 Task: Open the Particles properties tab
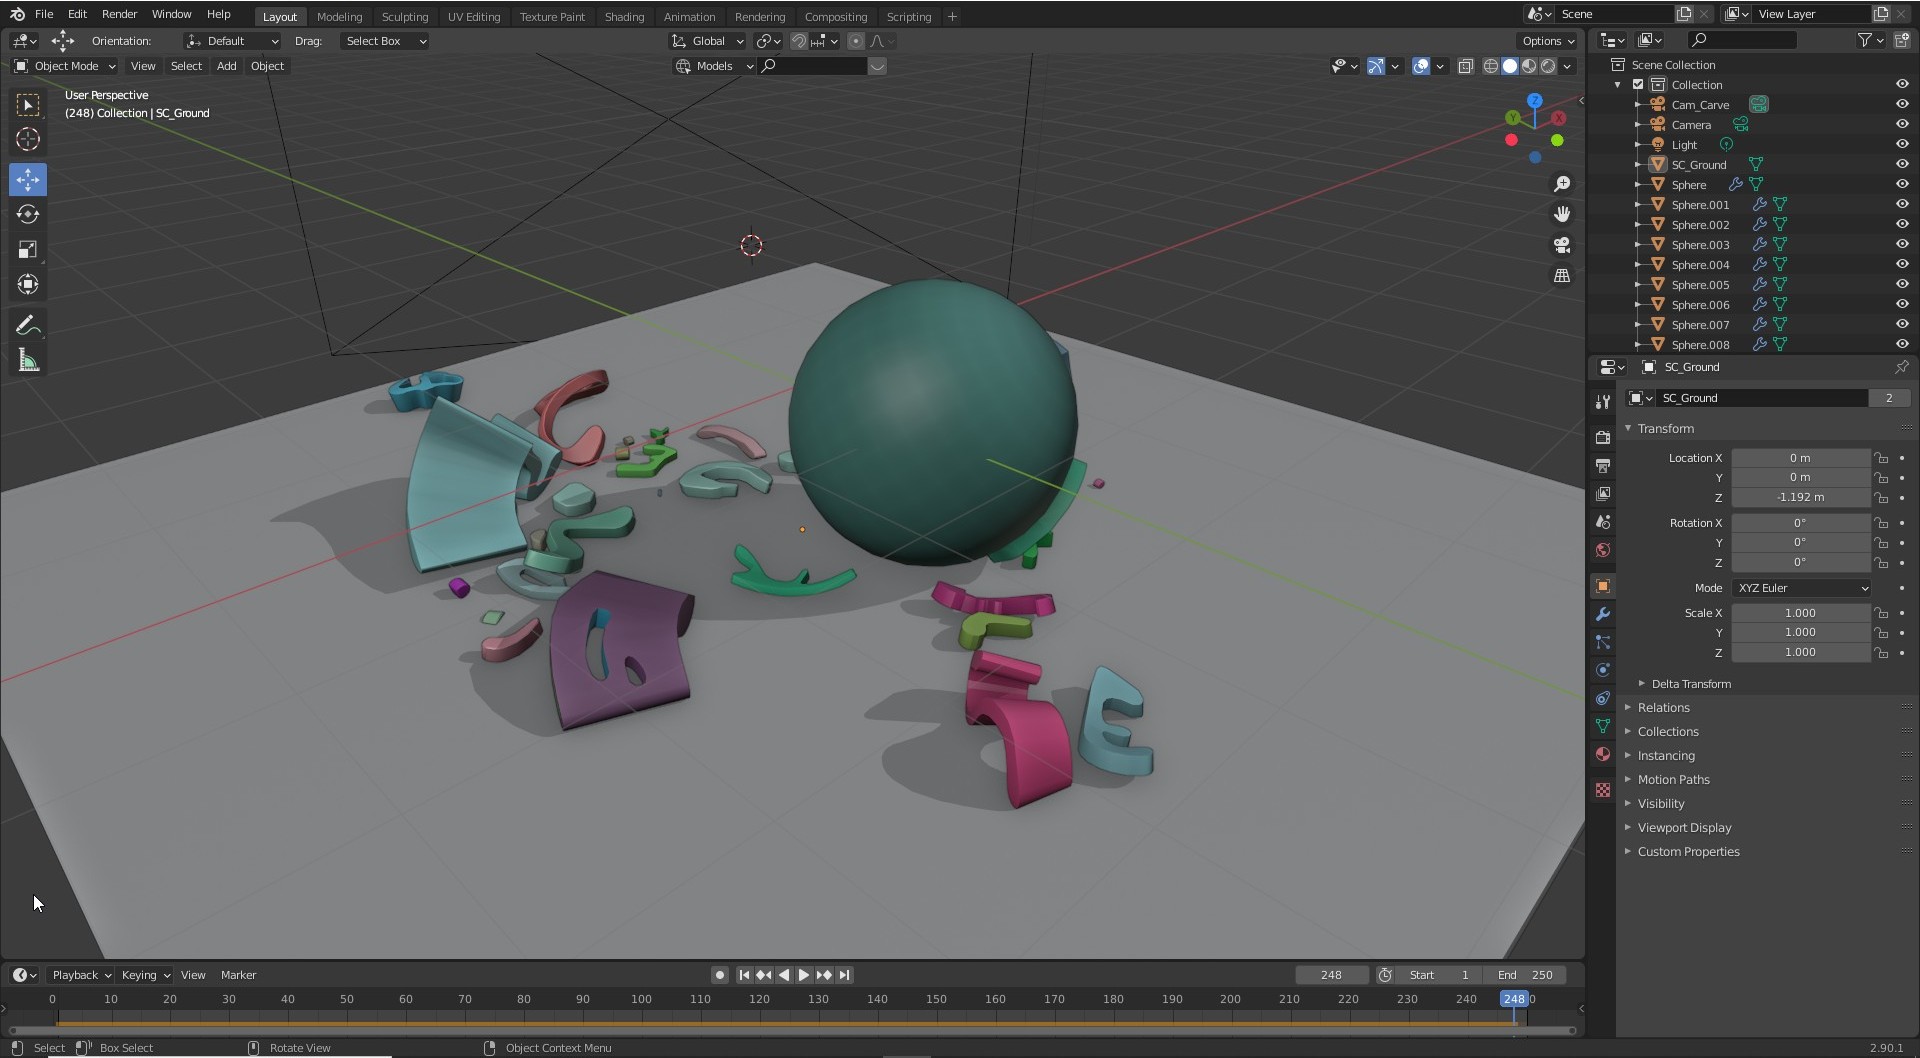1603,642
